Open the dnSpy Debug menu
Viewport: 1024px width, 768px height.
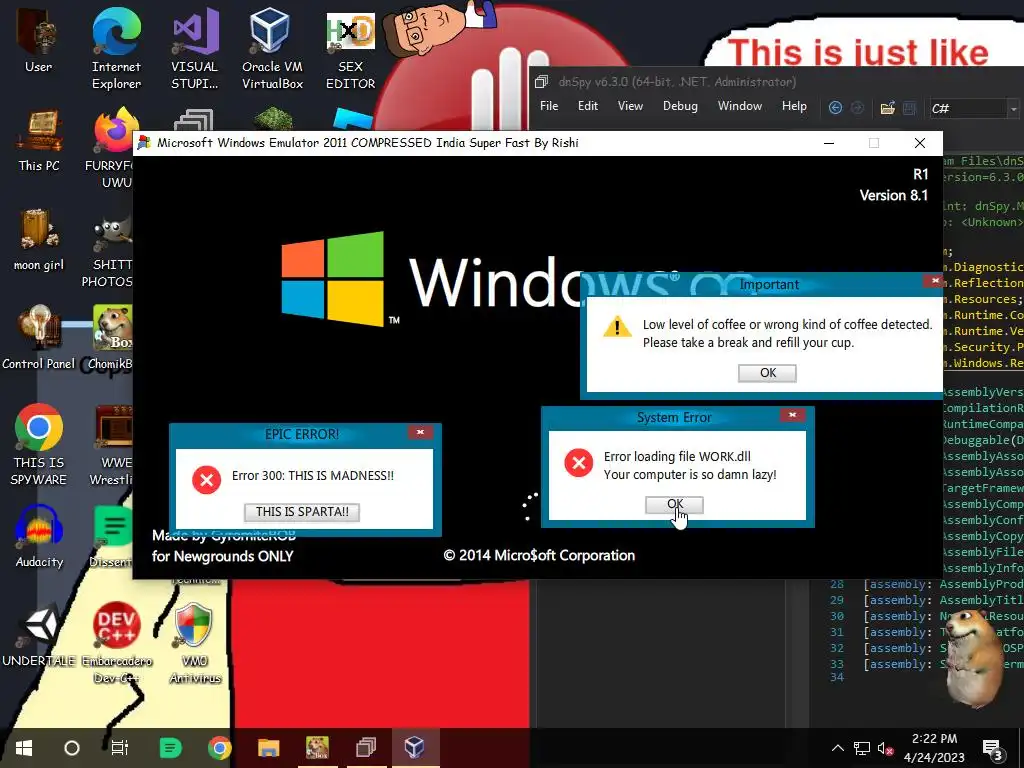coord(680,106)
